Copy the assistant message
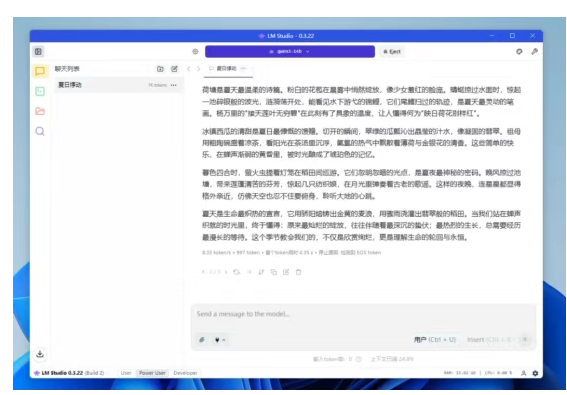Image resolution: width=567 pixels, height=395 pixels. click(274, 272)
